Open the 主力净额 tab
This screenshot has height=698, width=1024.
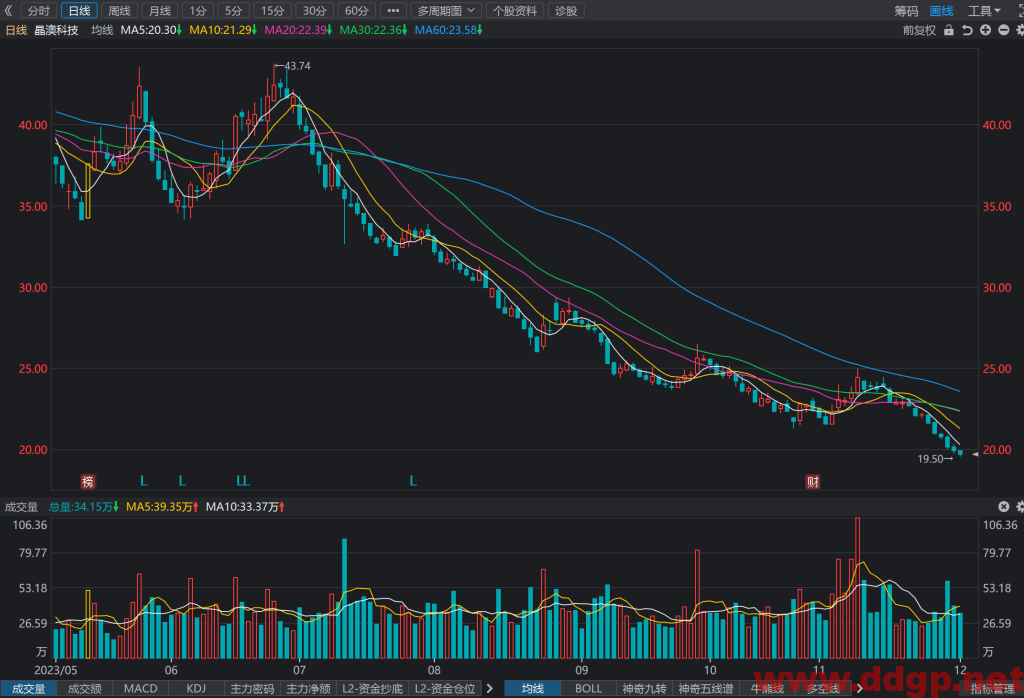click(x=308, y=688)
